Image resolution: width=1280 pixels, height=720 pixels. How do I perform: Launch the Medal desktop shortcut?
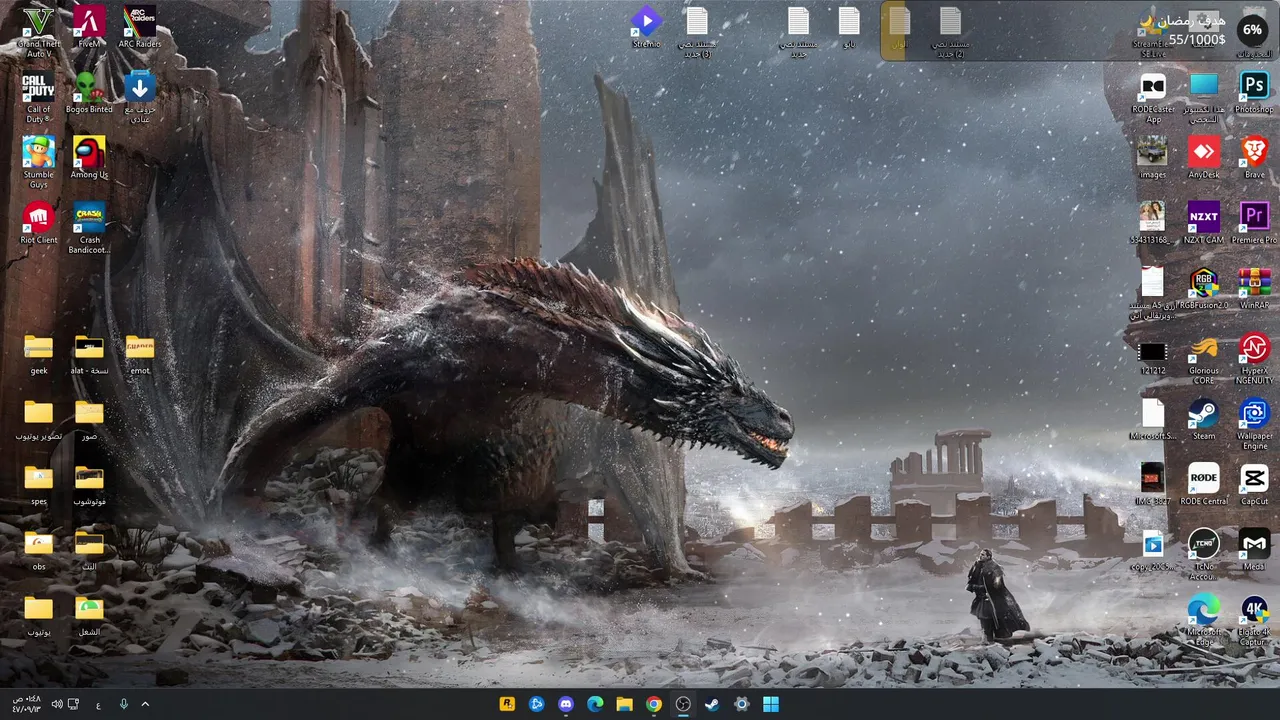click(1254, 551)
